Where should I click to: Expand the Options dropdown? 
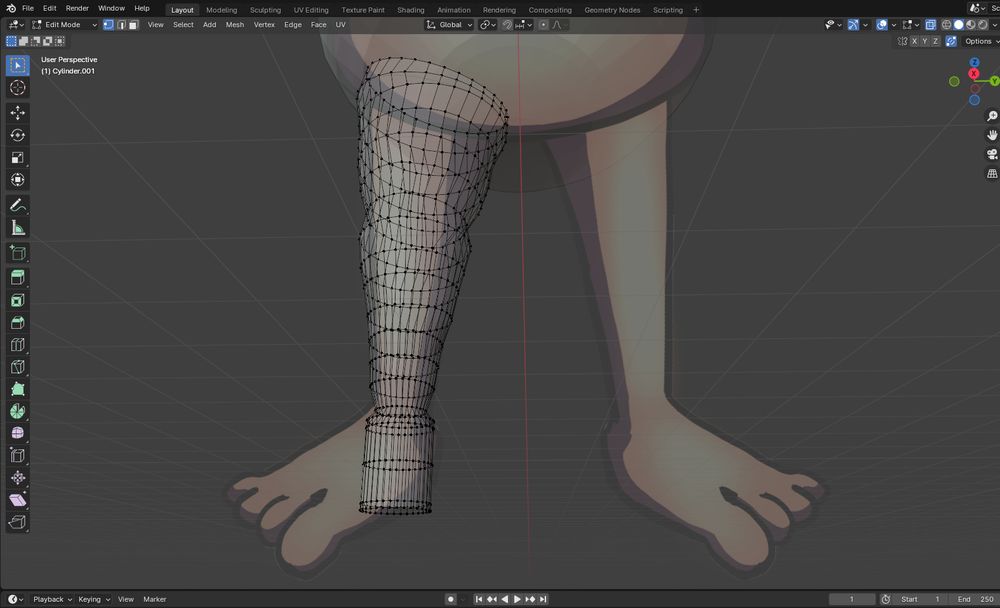point(982,41)
